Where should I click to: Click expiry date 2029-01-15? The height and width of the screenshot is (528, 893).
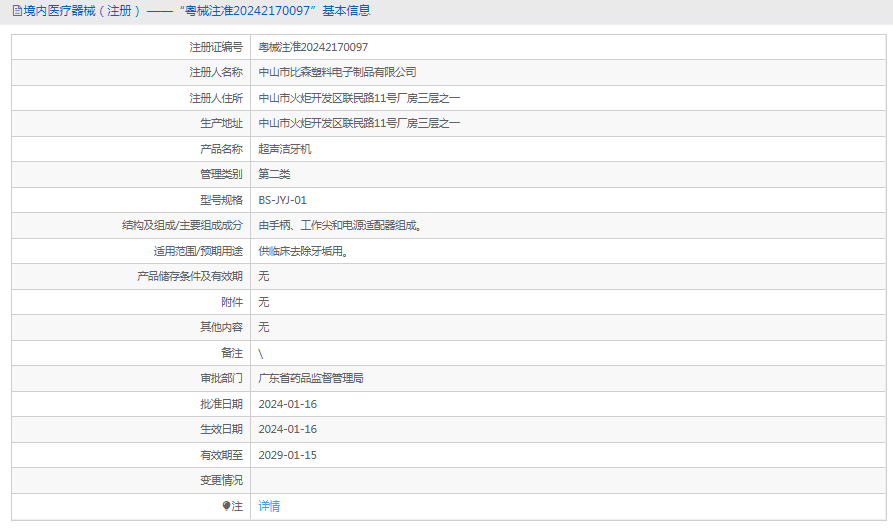click(x=288, y=455)
